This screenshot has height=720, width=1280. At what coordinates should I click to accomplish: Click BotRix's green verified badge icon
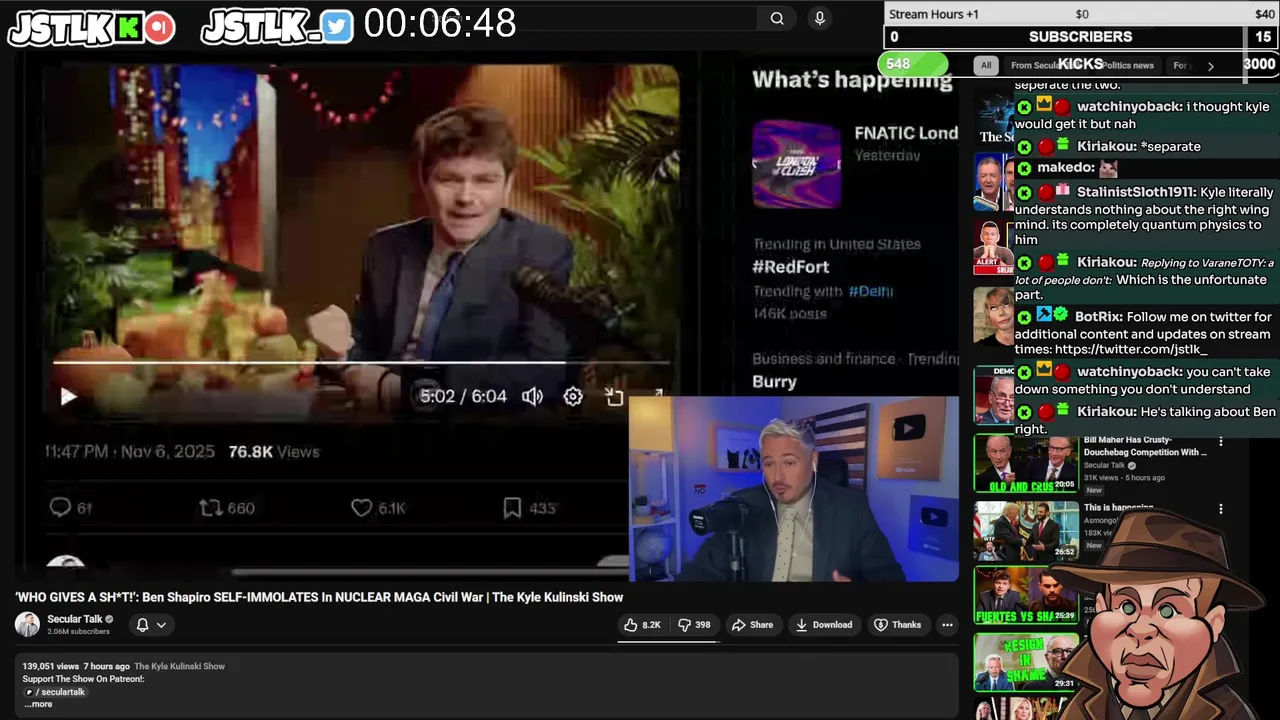[x=1060, y=316]
